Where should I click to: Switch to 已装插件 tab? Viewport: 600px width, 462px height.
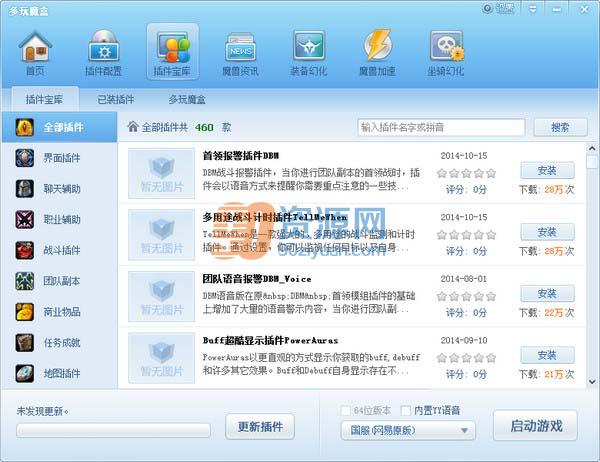pyautogui.click(x=116, y=100)
